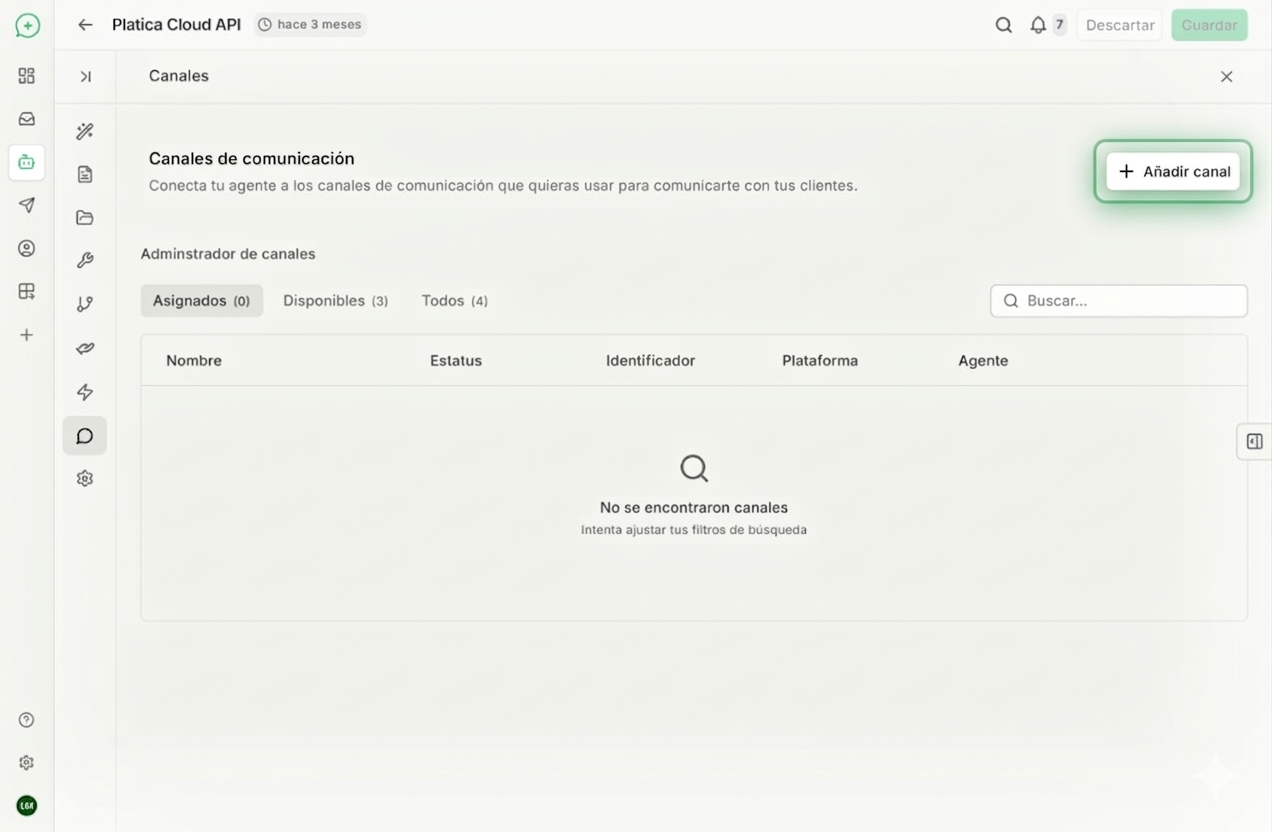1272x832 pixels.
Task: Open the branch workflow icon
Action: pyautogui.click(x=85, y=304)
